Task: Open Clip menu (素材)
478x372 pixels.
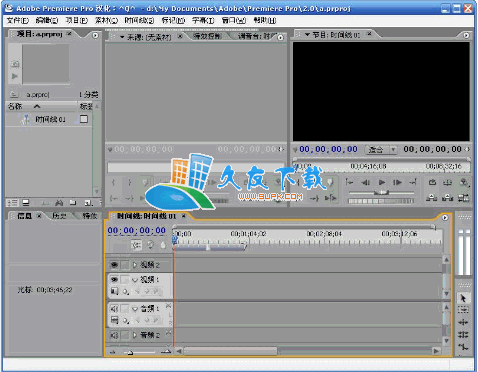Action: 106,21
